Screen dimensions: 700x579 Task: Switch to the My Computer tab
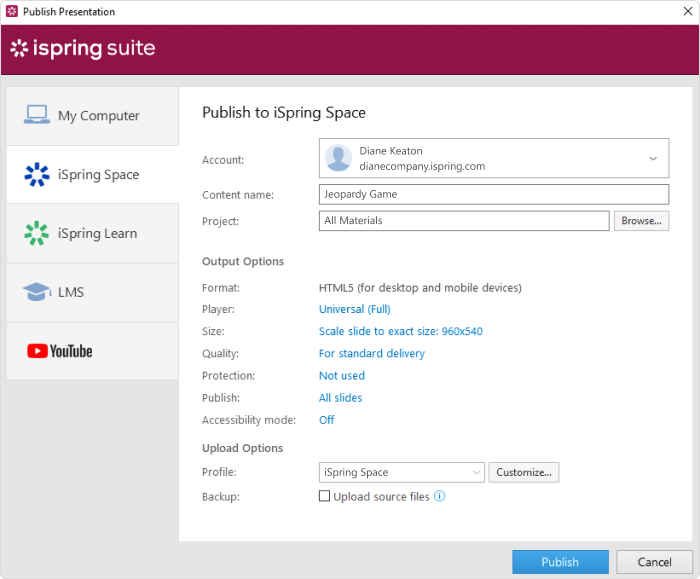92,116
